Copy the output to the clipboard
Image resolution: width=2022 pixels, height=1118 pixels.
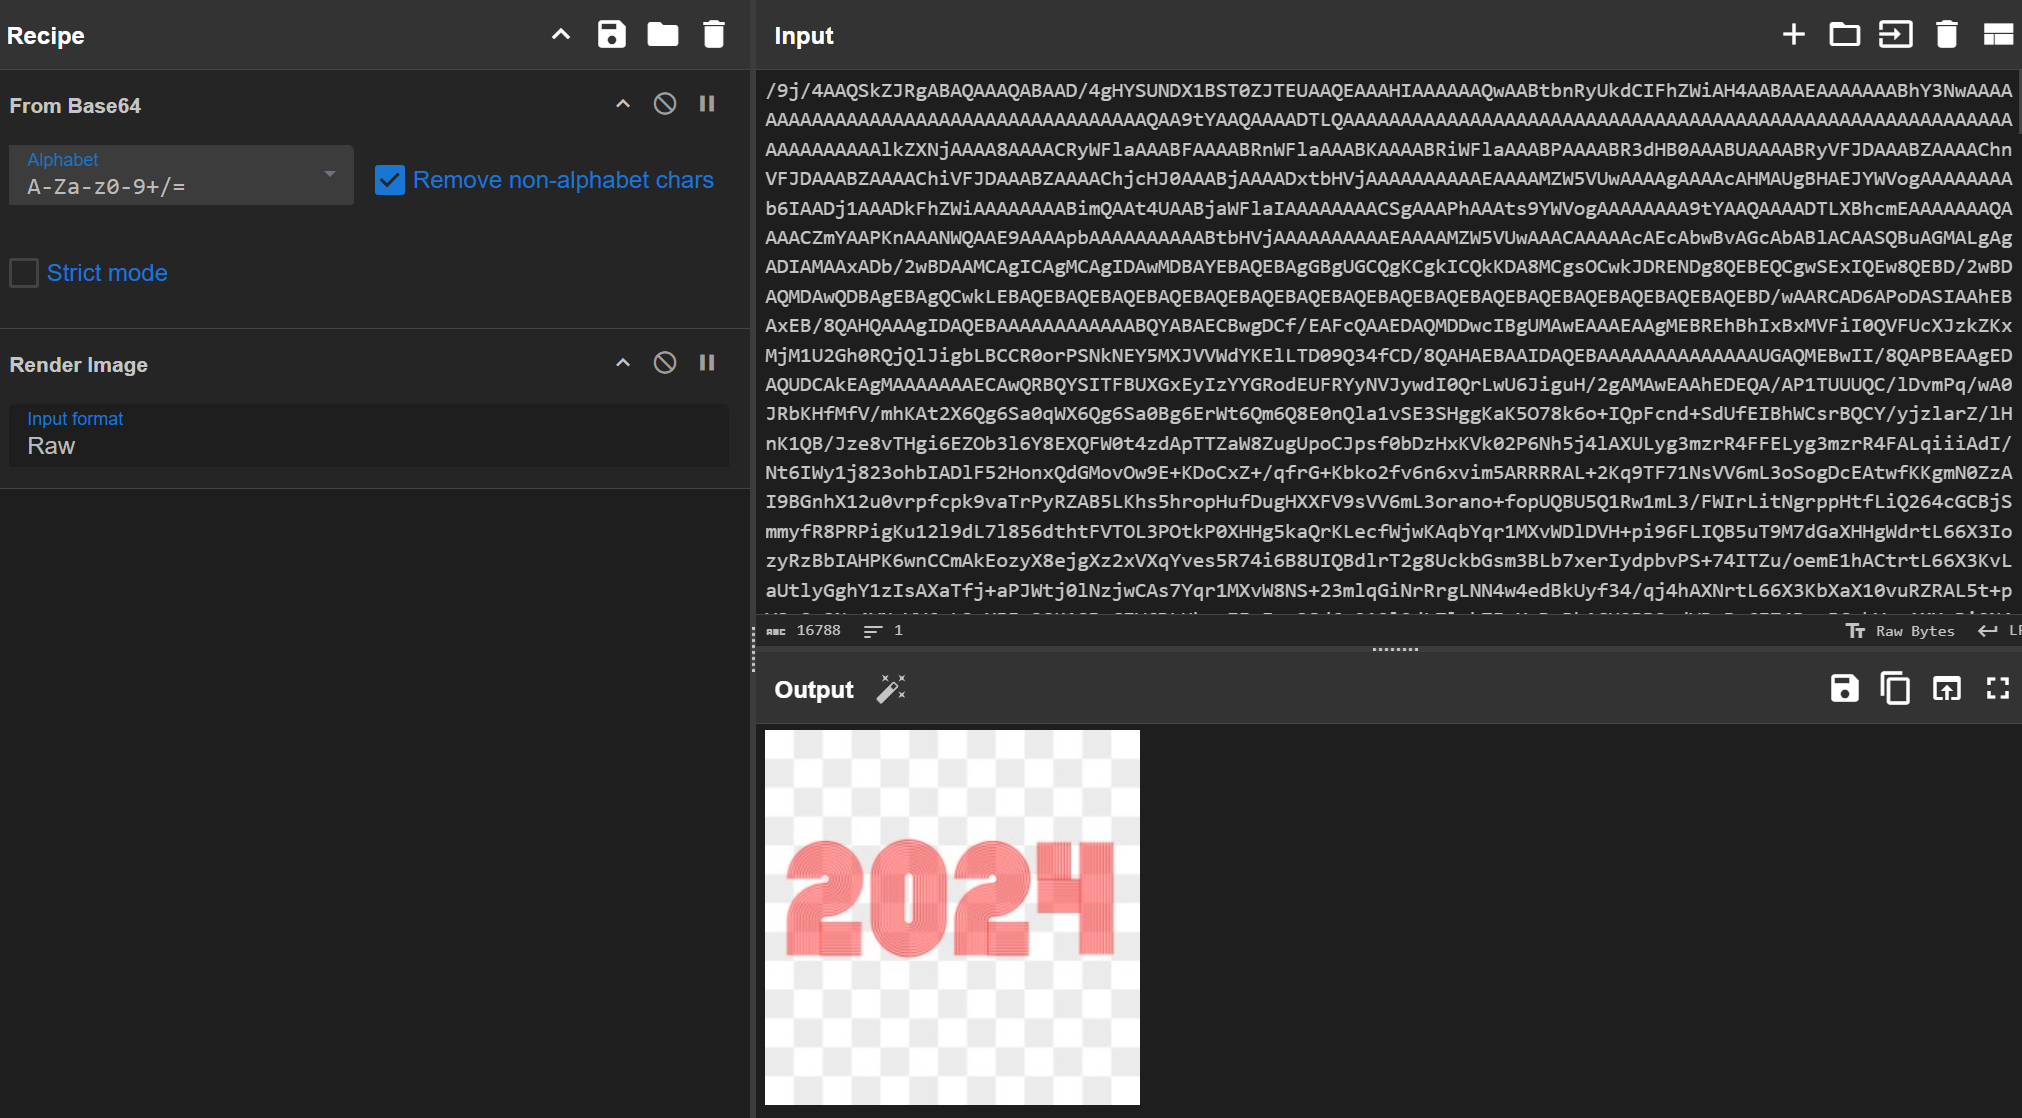point(1895,688)
